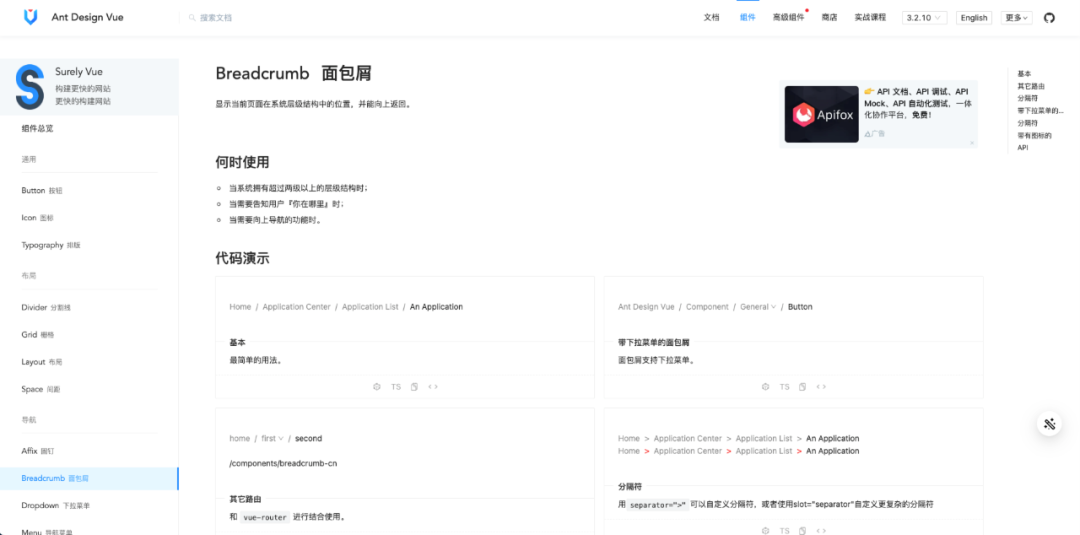Open the 3.2.10 version dropdown
1080x535 pixels.
[925, 18]
